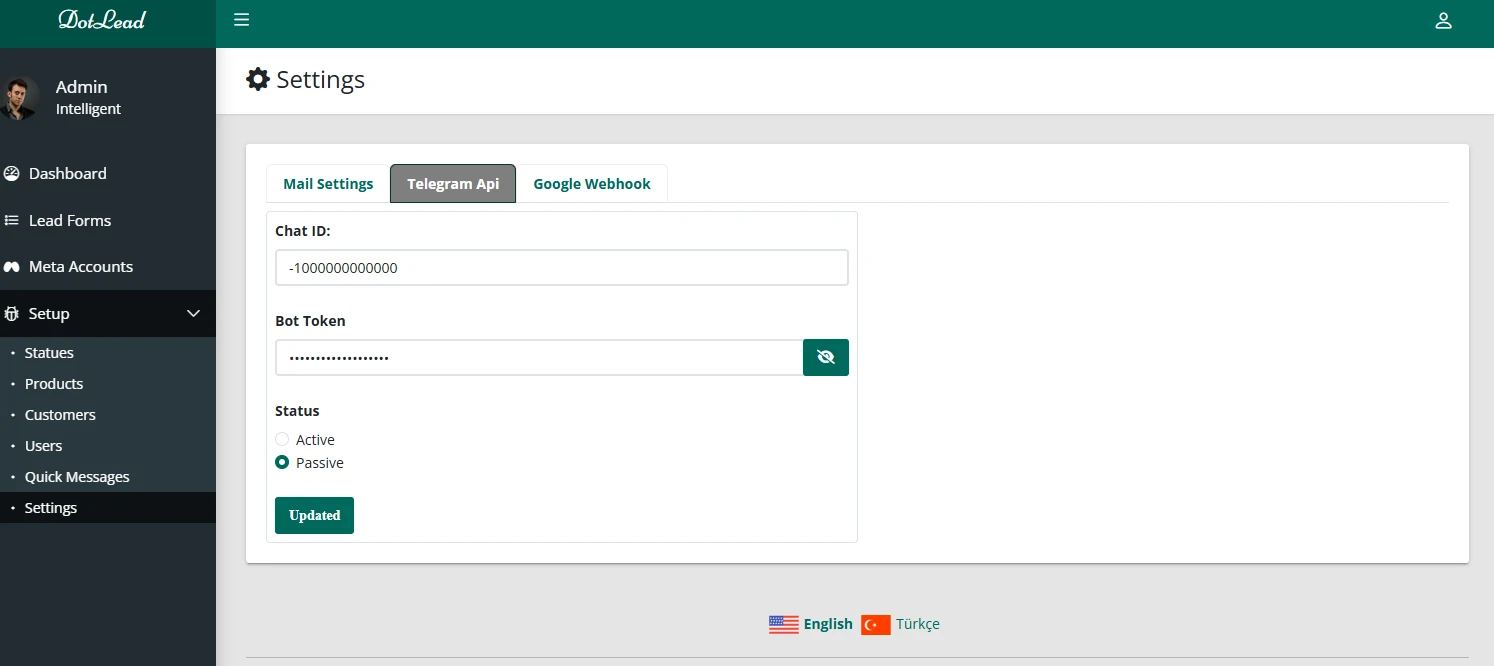Switch to the Mail Settings tab
Image resolution: width=1494 pixels, height=666 pixels.
[x=328, y=184]
